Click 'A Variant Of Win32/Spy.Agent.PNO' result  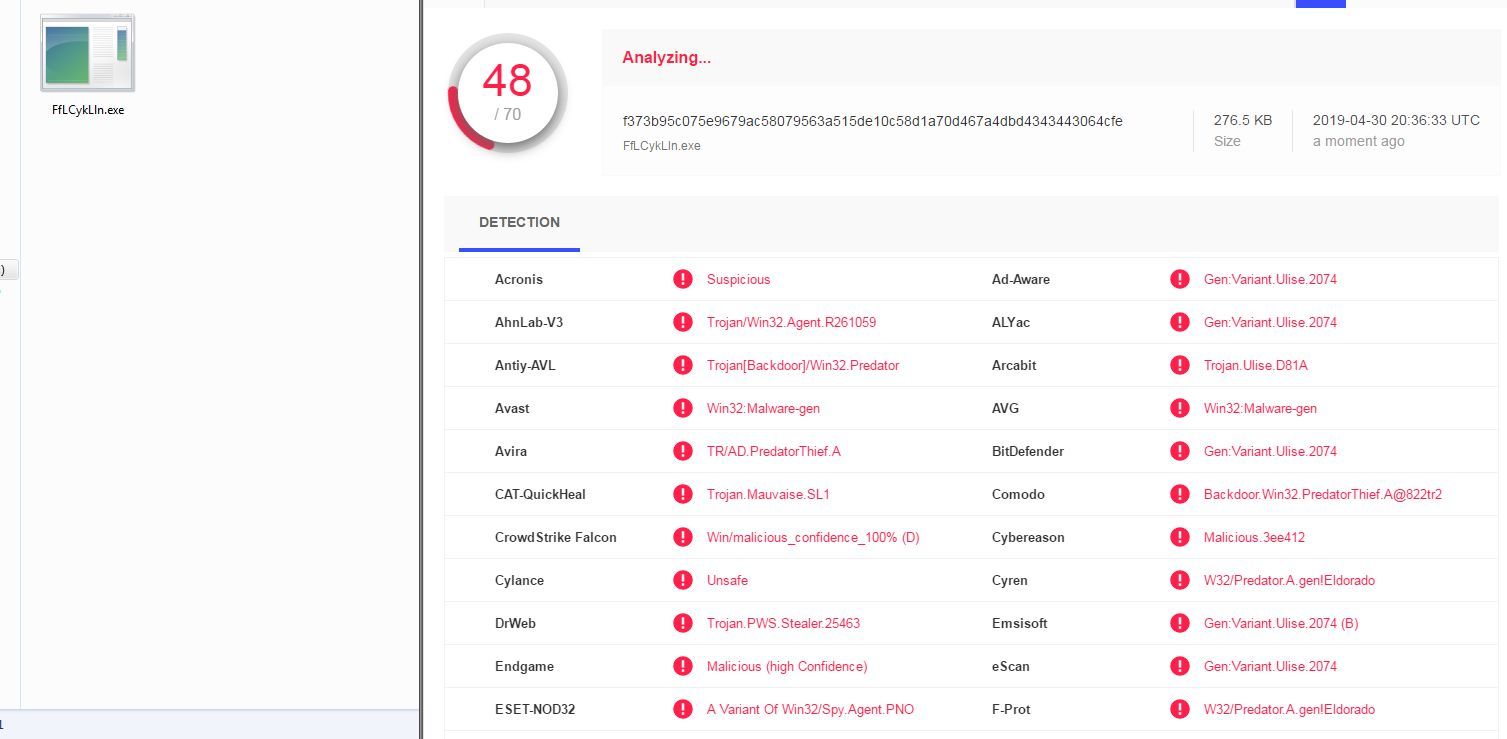(810, 710)
